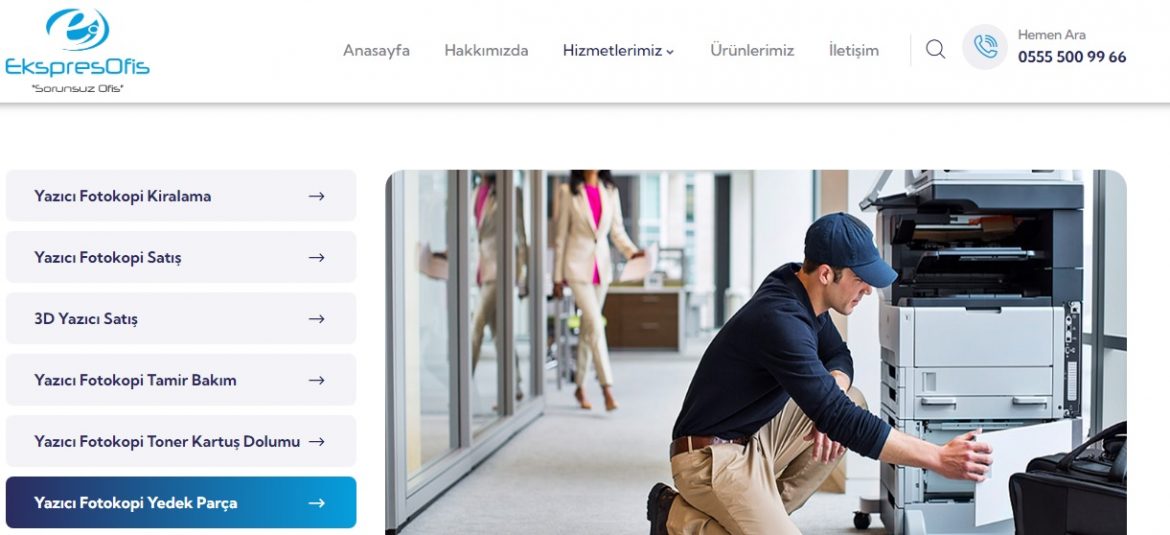Call the number 0555 500 99 66
Viewport: 1170px width, 535px height.
pyautogui.click(x=1072, y=57)
